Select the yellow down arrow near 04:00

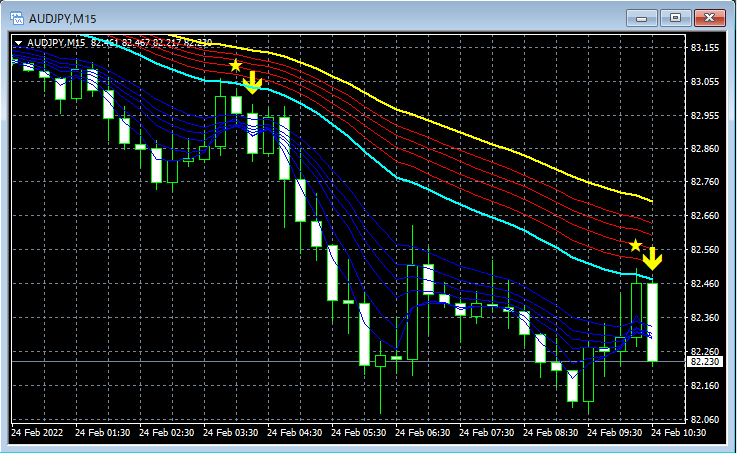252,82
